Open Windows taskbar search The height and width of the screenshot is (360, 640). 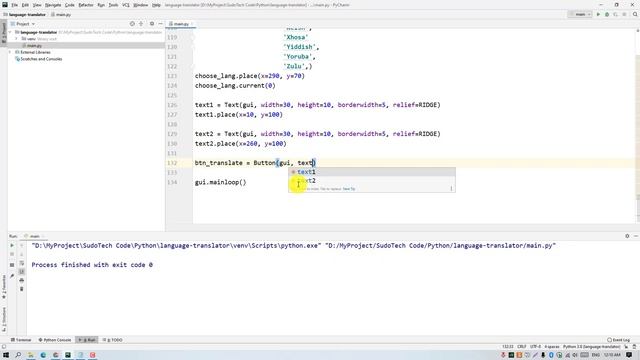[x=18, y=355]
